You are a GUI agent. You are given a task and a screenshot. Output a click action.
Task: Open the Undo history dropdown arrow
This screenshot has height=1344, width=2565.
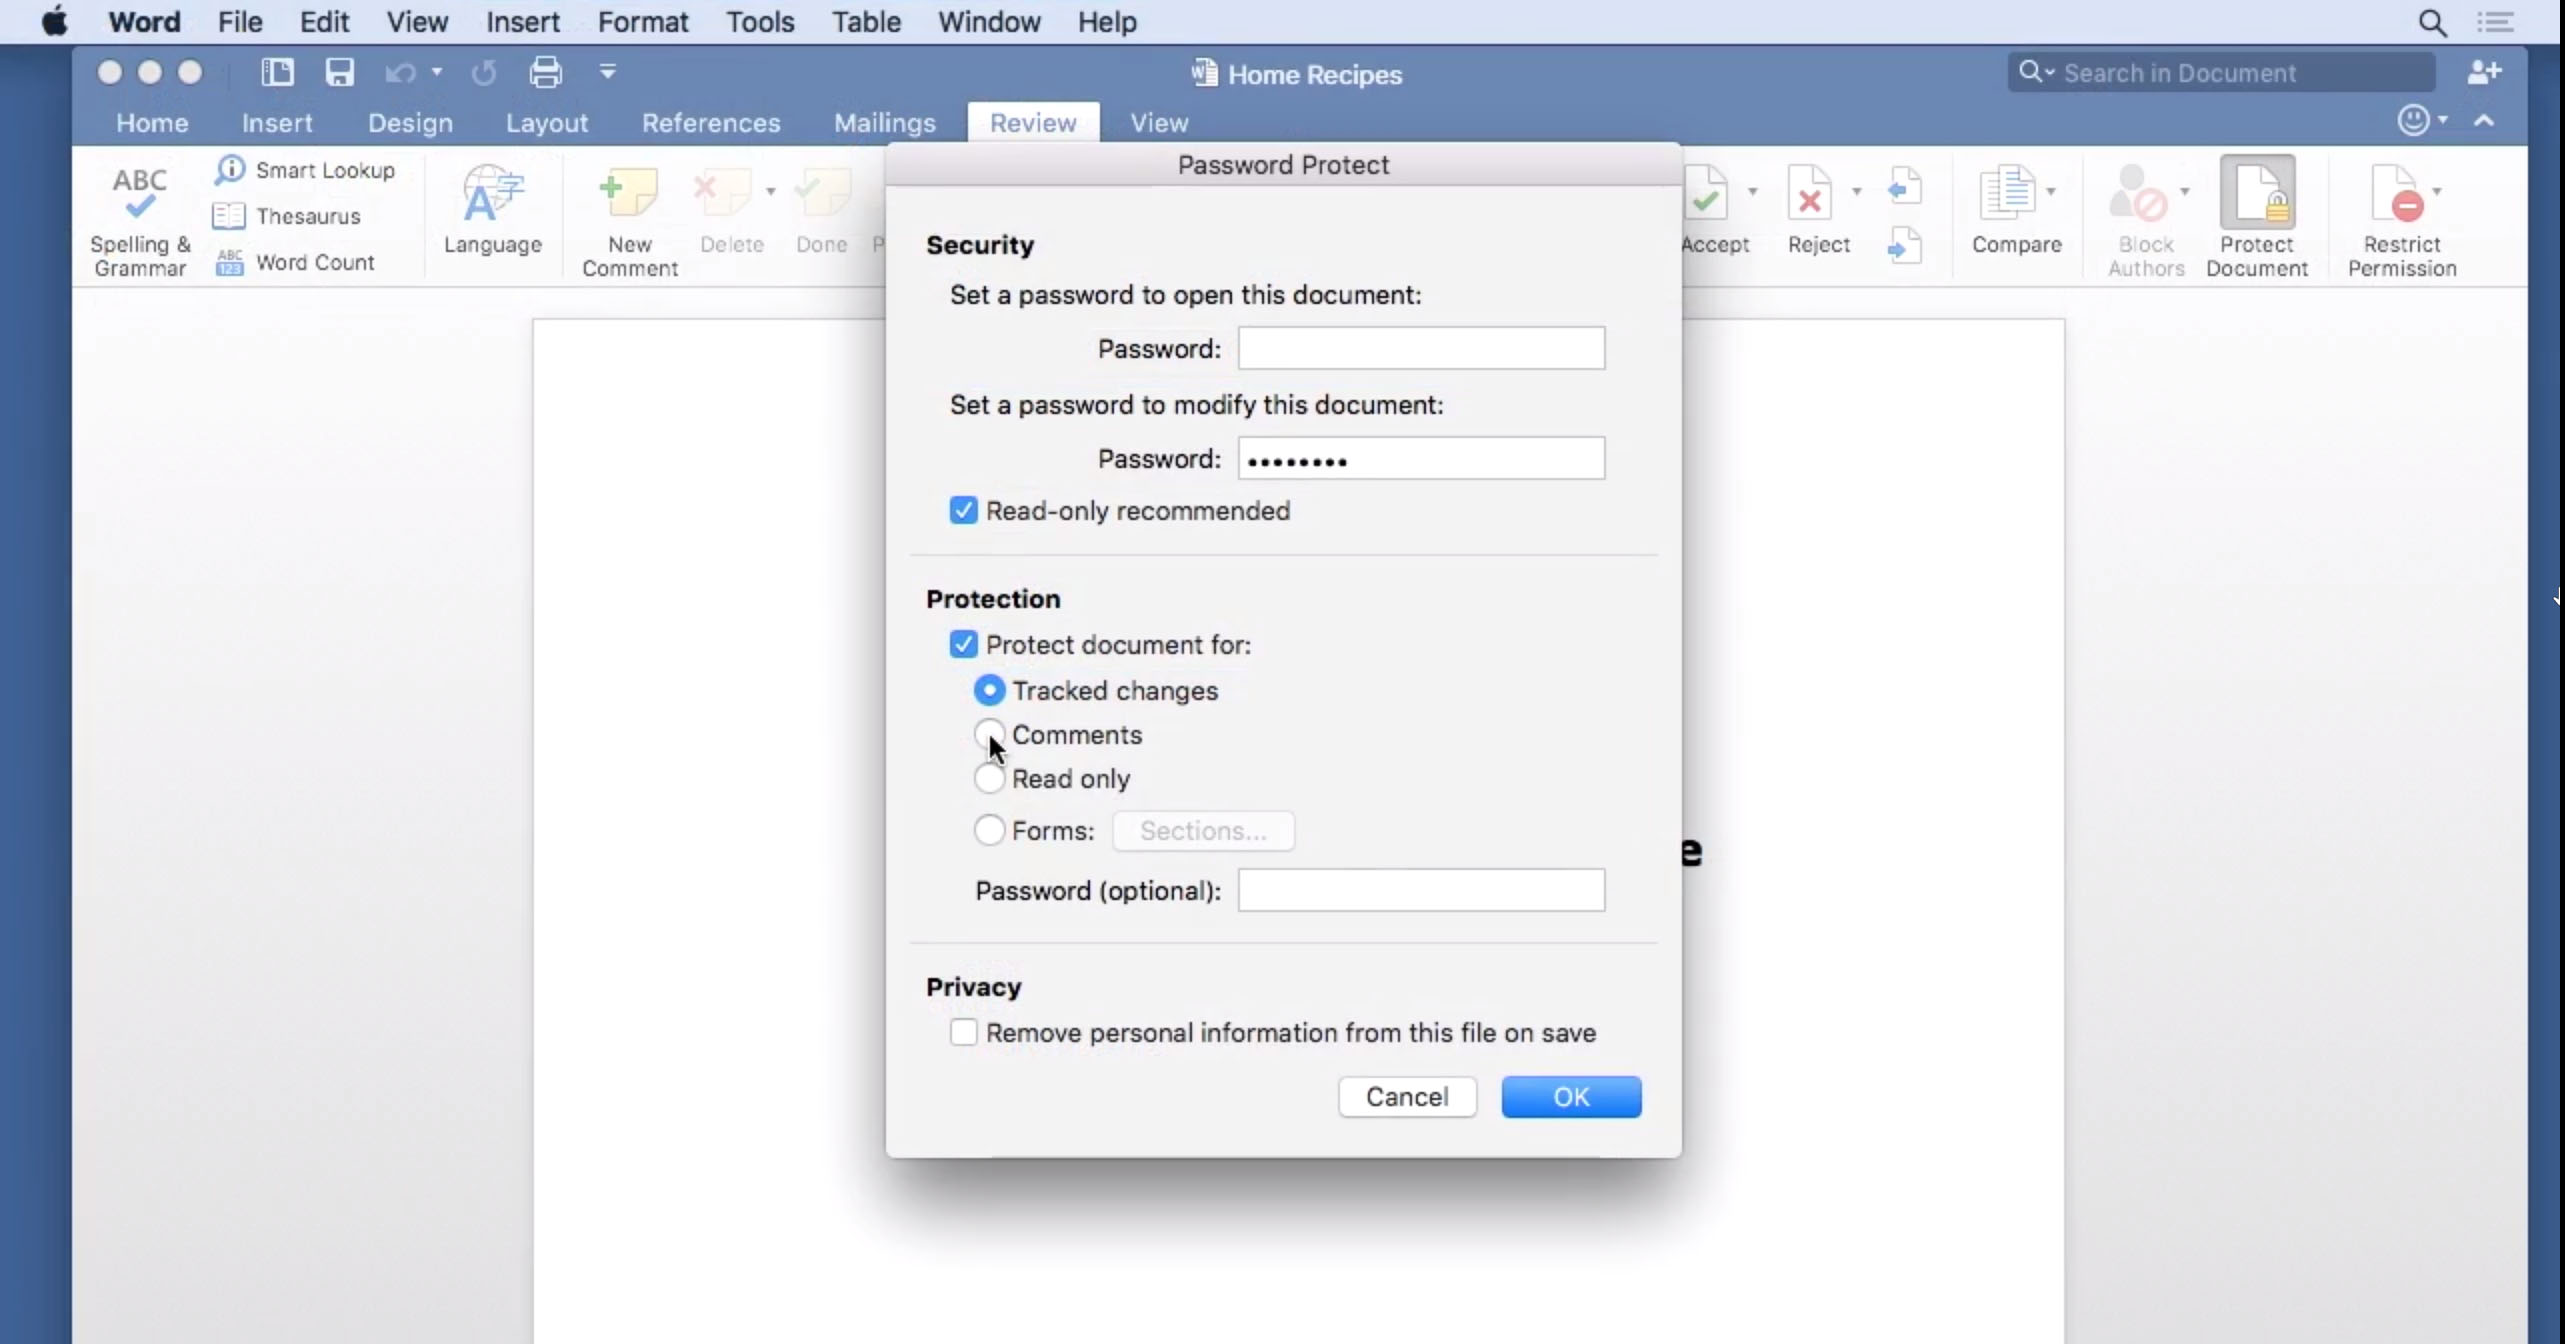[436, 72]
